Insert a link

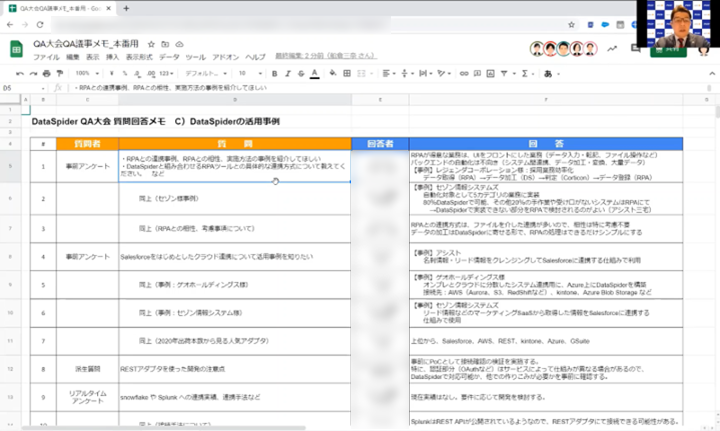pyautogui.click(x=464, y=73)
